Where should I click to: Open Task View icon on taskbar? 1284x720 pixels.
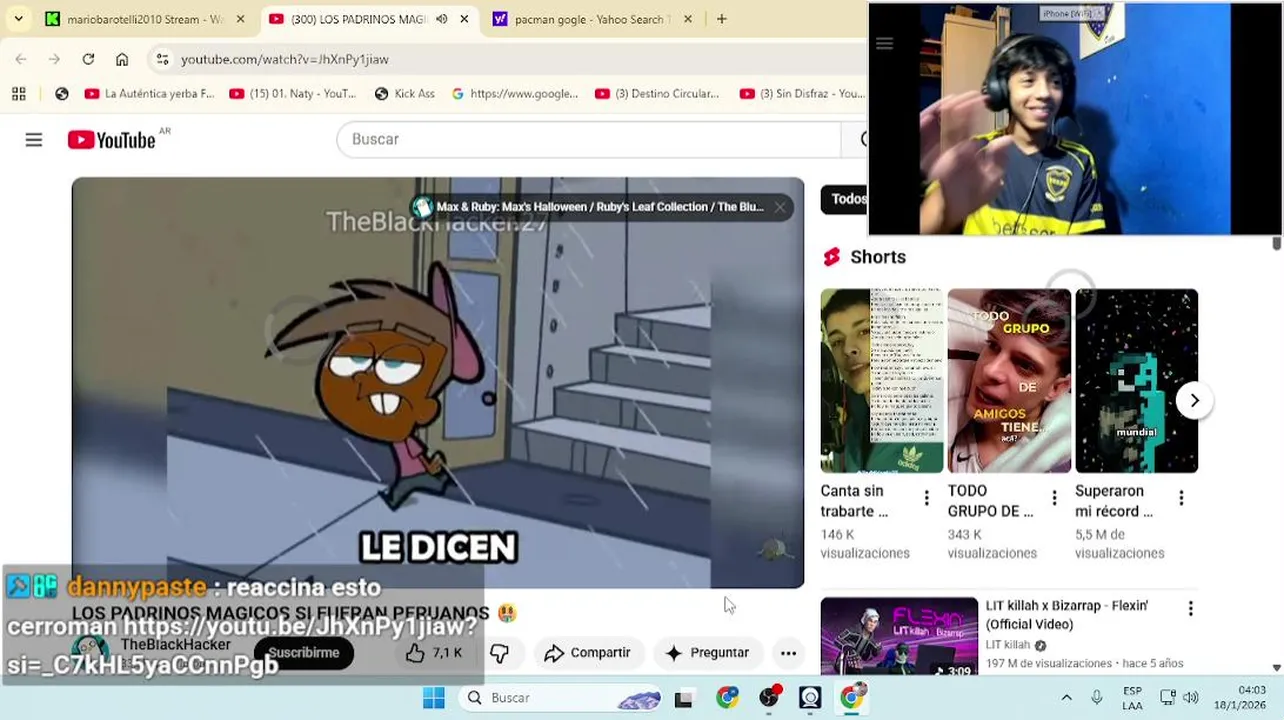click(x=684, y=698)
